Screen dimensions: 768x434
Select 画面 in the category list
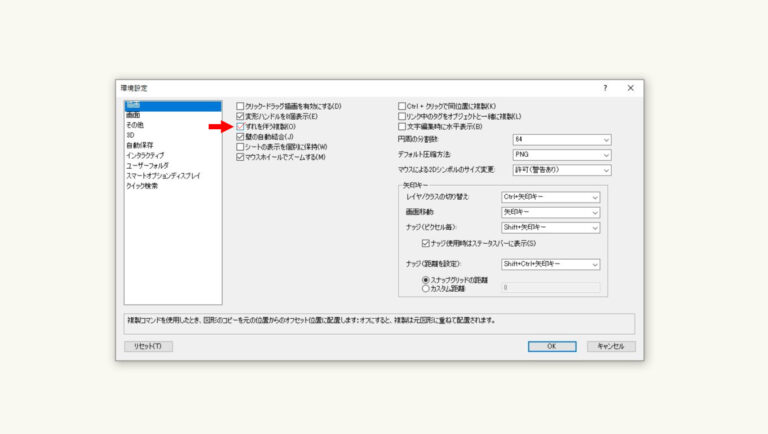(x=133, y=115)
